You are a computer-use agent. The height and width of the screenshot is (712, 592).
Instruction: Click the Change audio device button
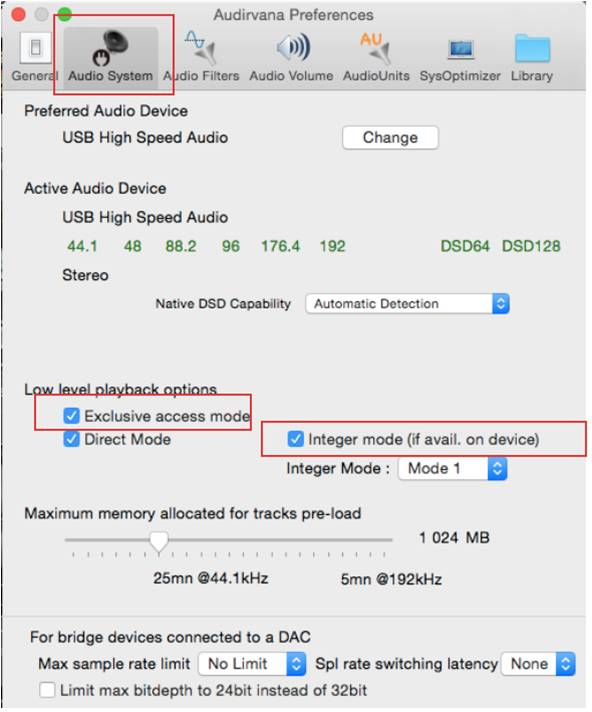click(x=390, y=138)
